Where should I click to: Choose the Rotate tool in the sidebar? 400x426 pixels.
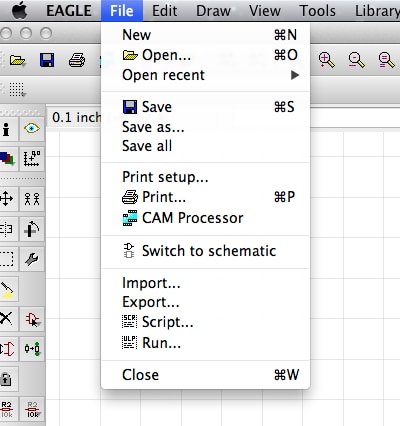pyautogui.click(x=32, y=229)
